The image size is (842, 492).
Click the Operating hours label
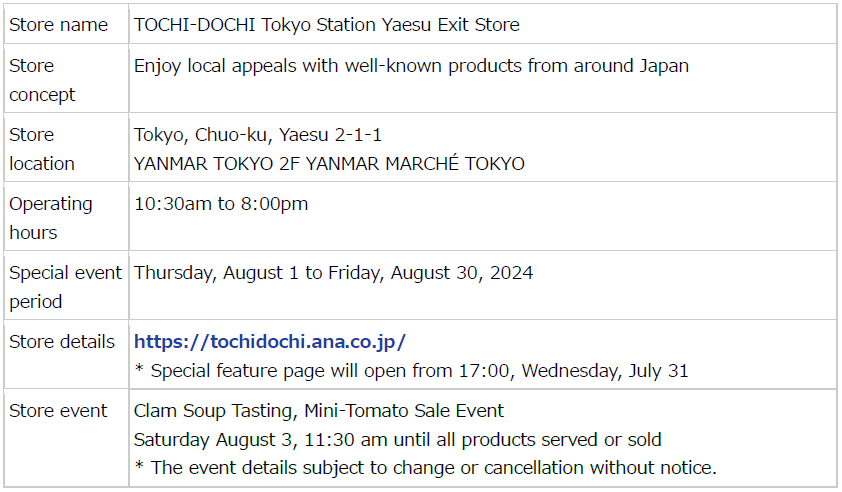click(x=50, y=218)
